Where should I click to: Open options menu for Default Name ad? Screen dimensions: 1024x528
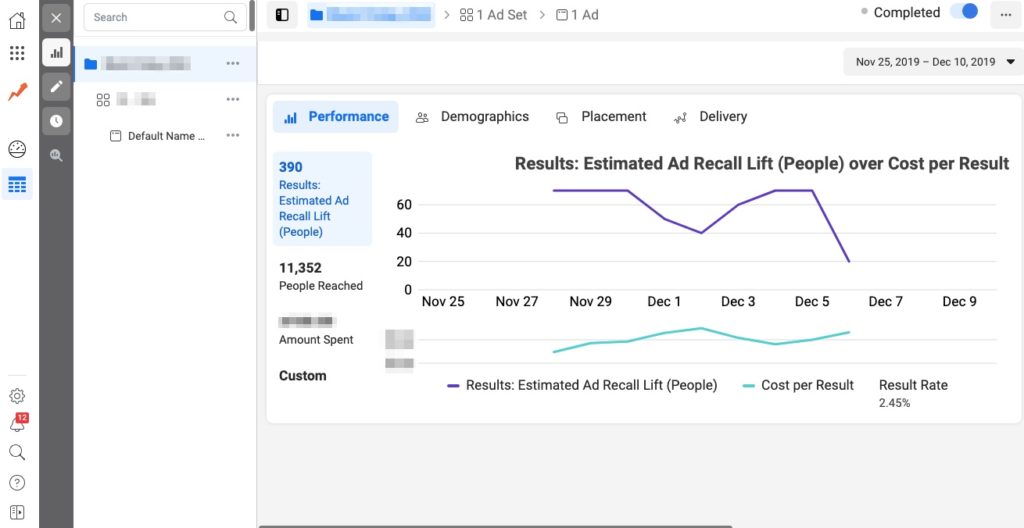tap(233, 136)
